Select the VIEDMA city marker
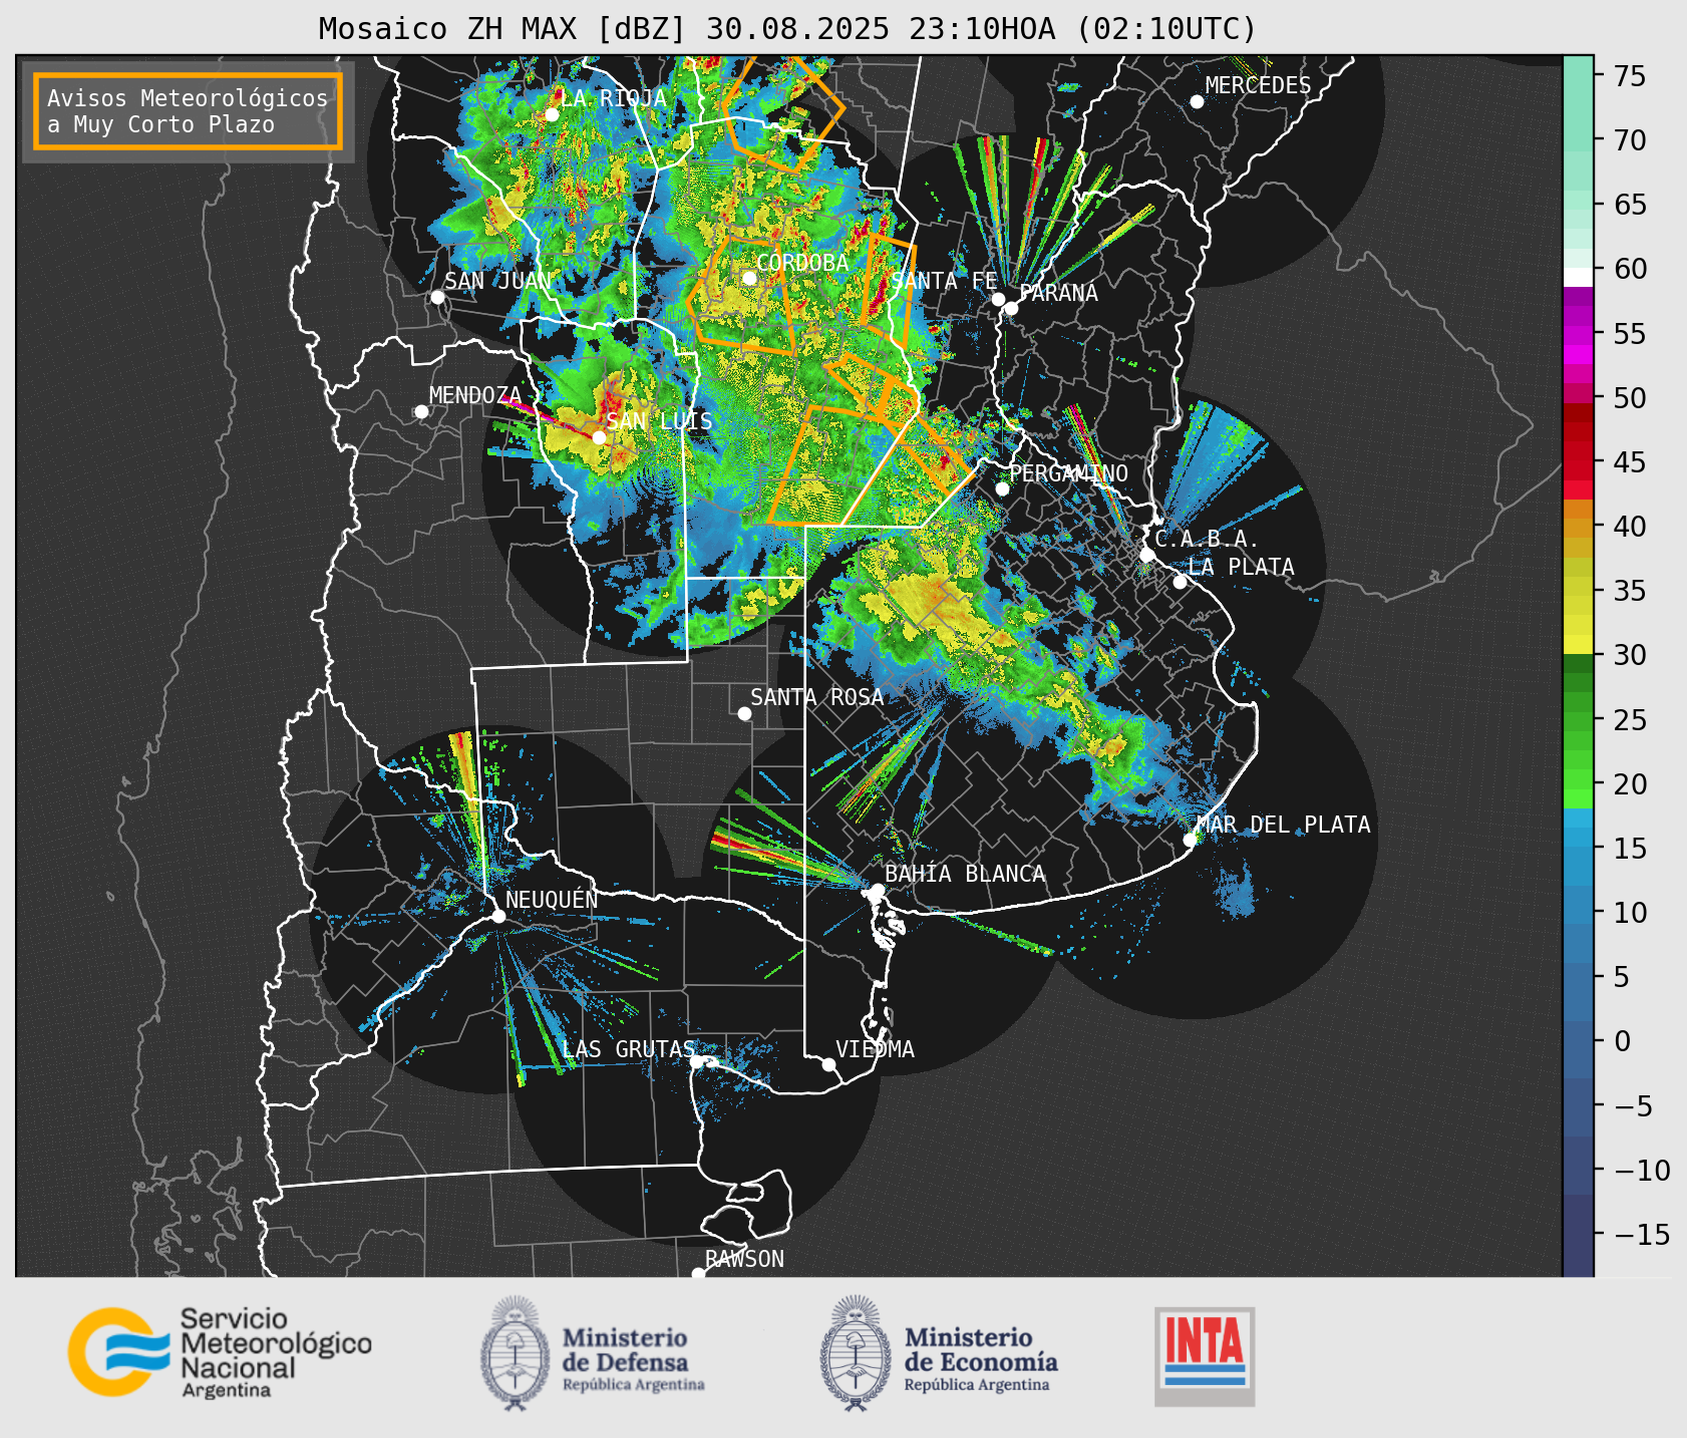This screenshot has height=1438, width=1687. pos(829,1064)
